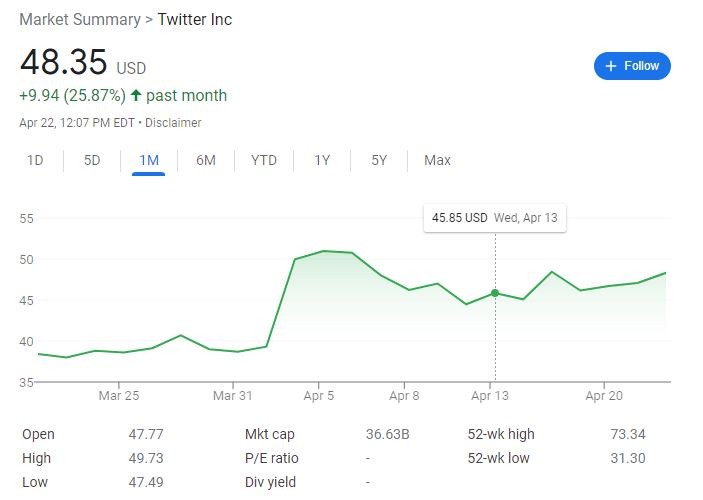
Task: Switch chart to YTD range
Action: pos(264,160)
